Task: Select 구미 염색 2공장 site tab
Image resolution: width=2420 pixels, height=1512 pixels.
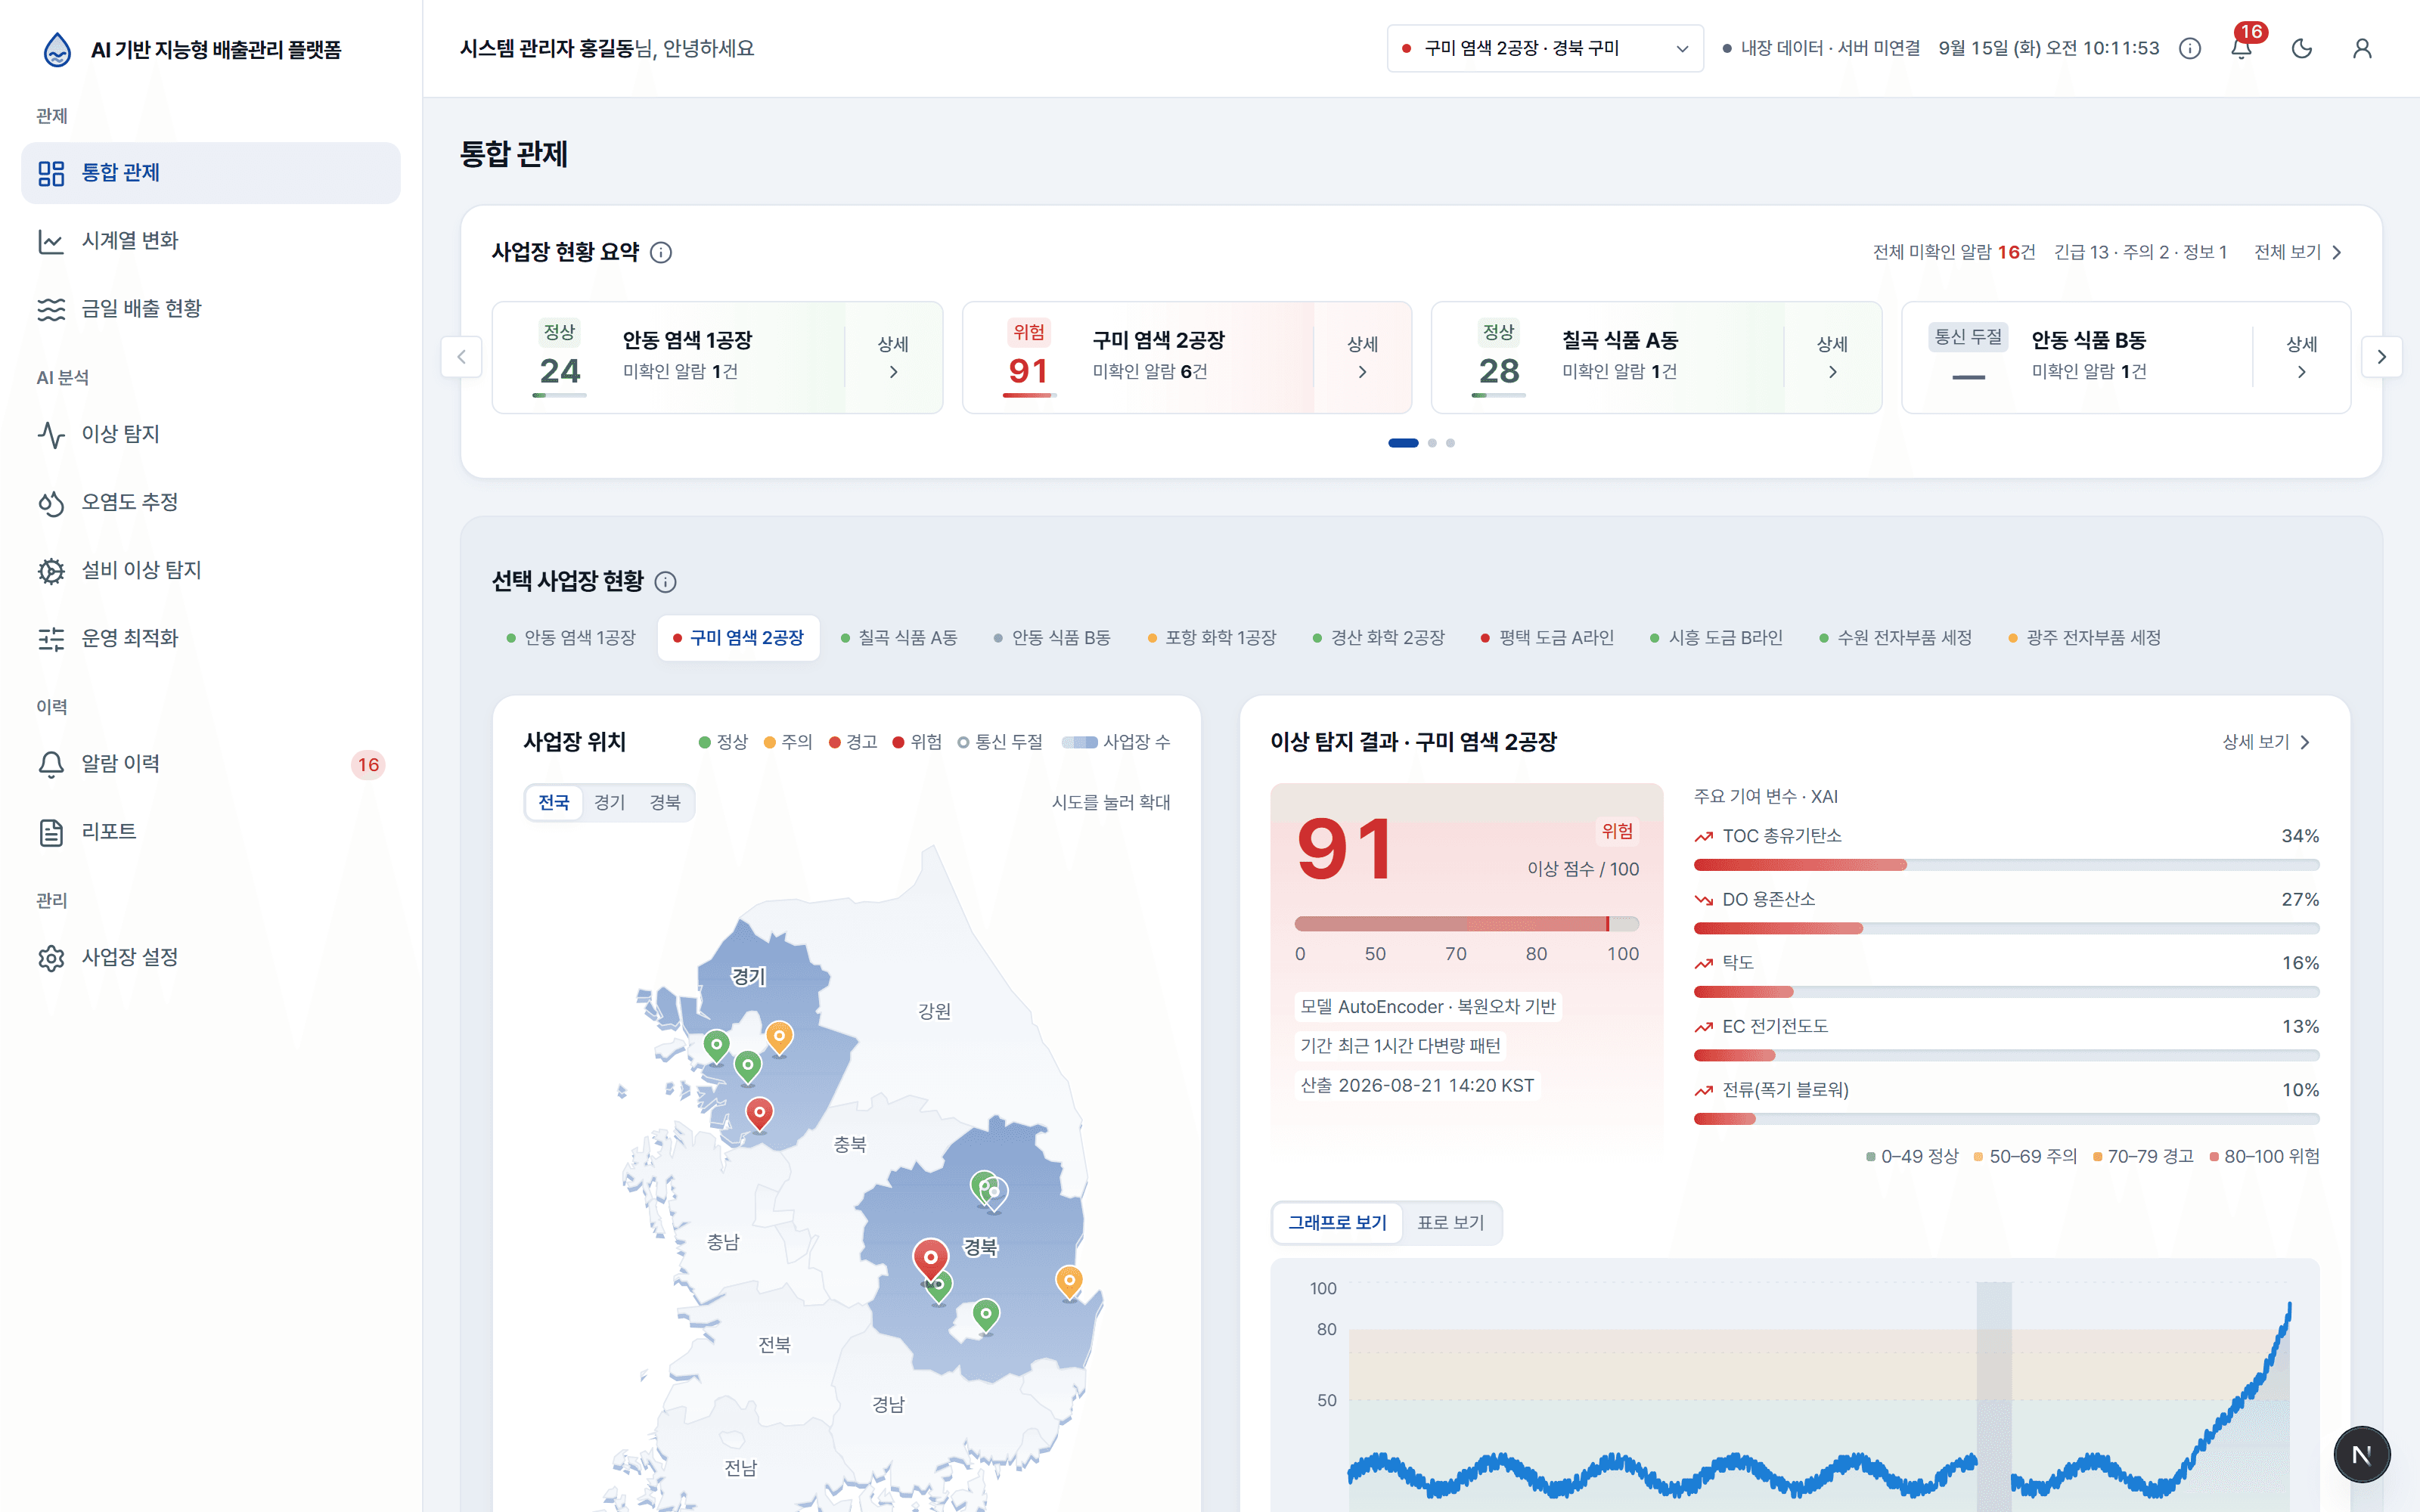Action: (x=738, y=638)
